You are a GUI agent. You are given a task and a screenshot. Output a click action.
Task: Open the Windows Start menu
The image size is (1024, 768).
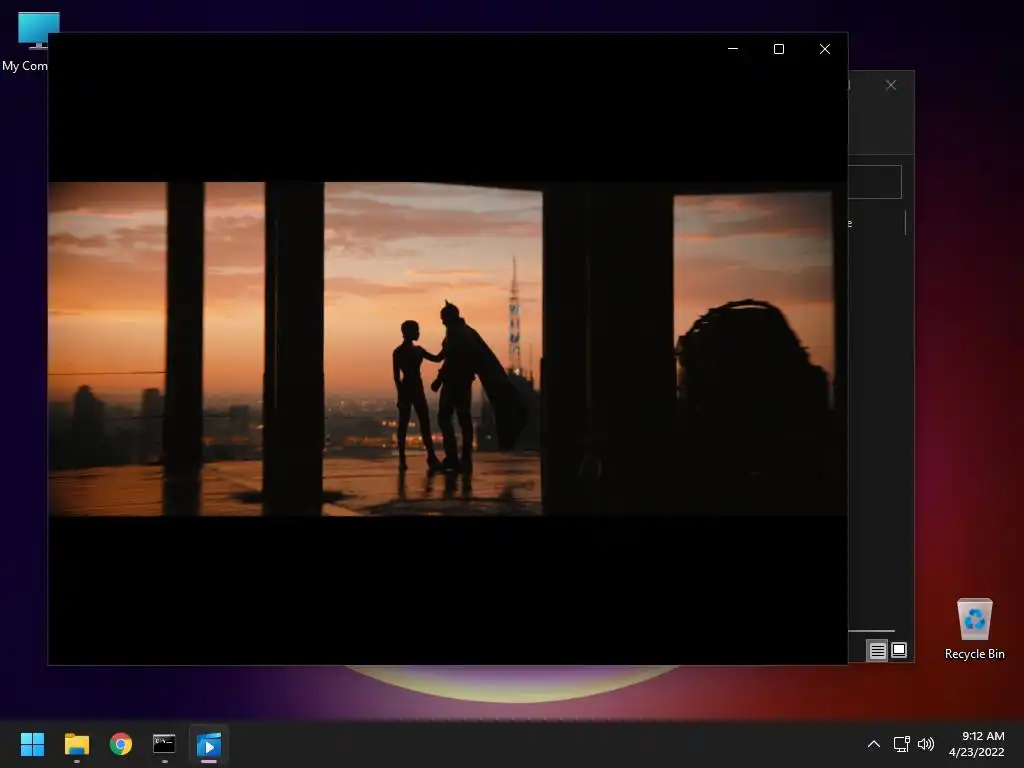tap(32, 744)
